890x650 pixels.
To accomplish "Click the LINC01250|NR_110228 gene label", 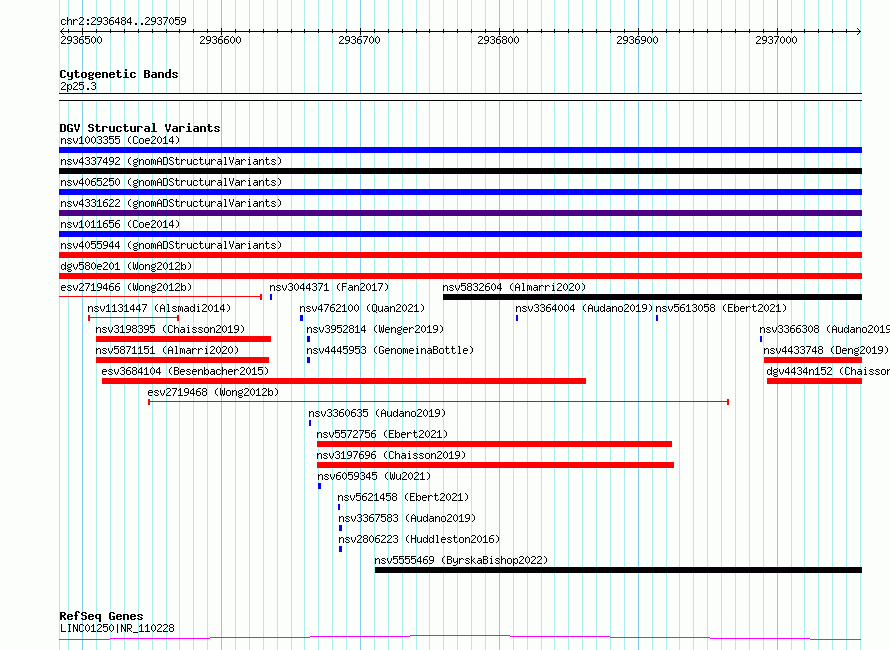I will 117,628.
